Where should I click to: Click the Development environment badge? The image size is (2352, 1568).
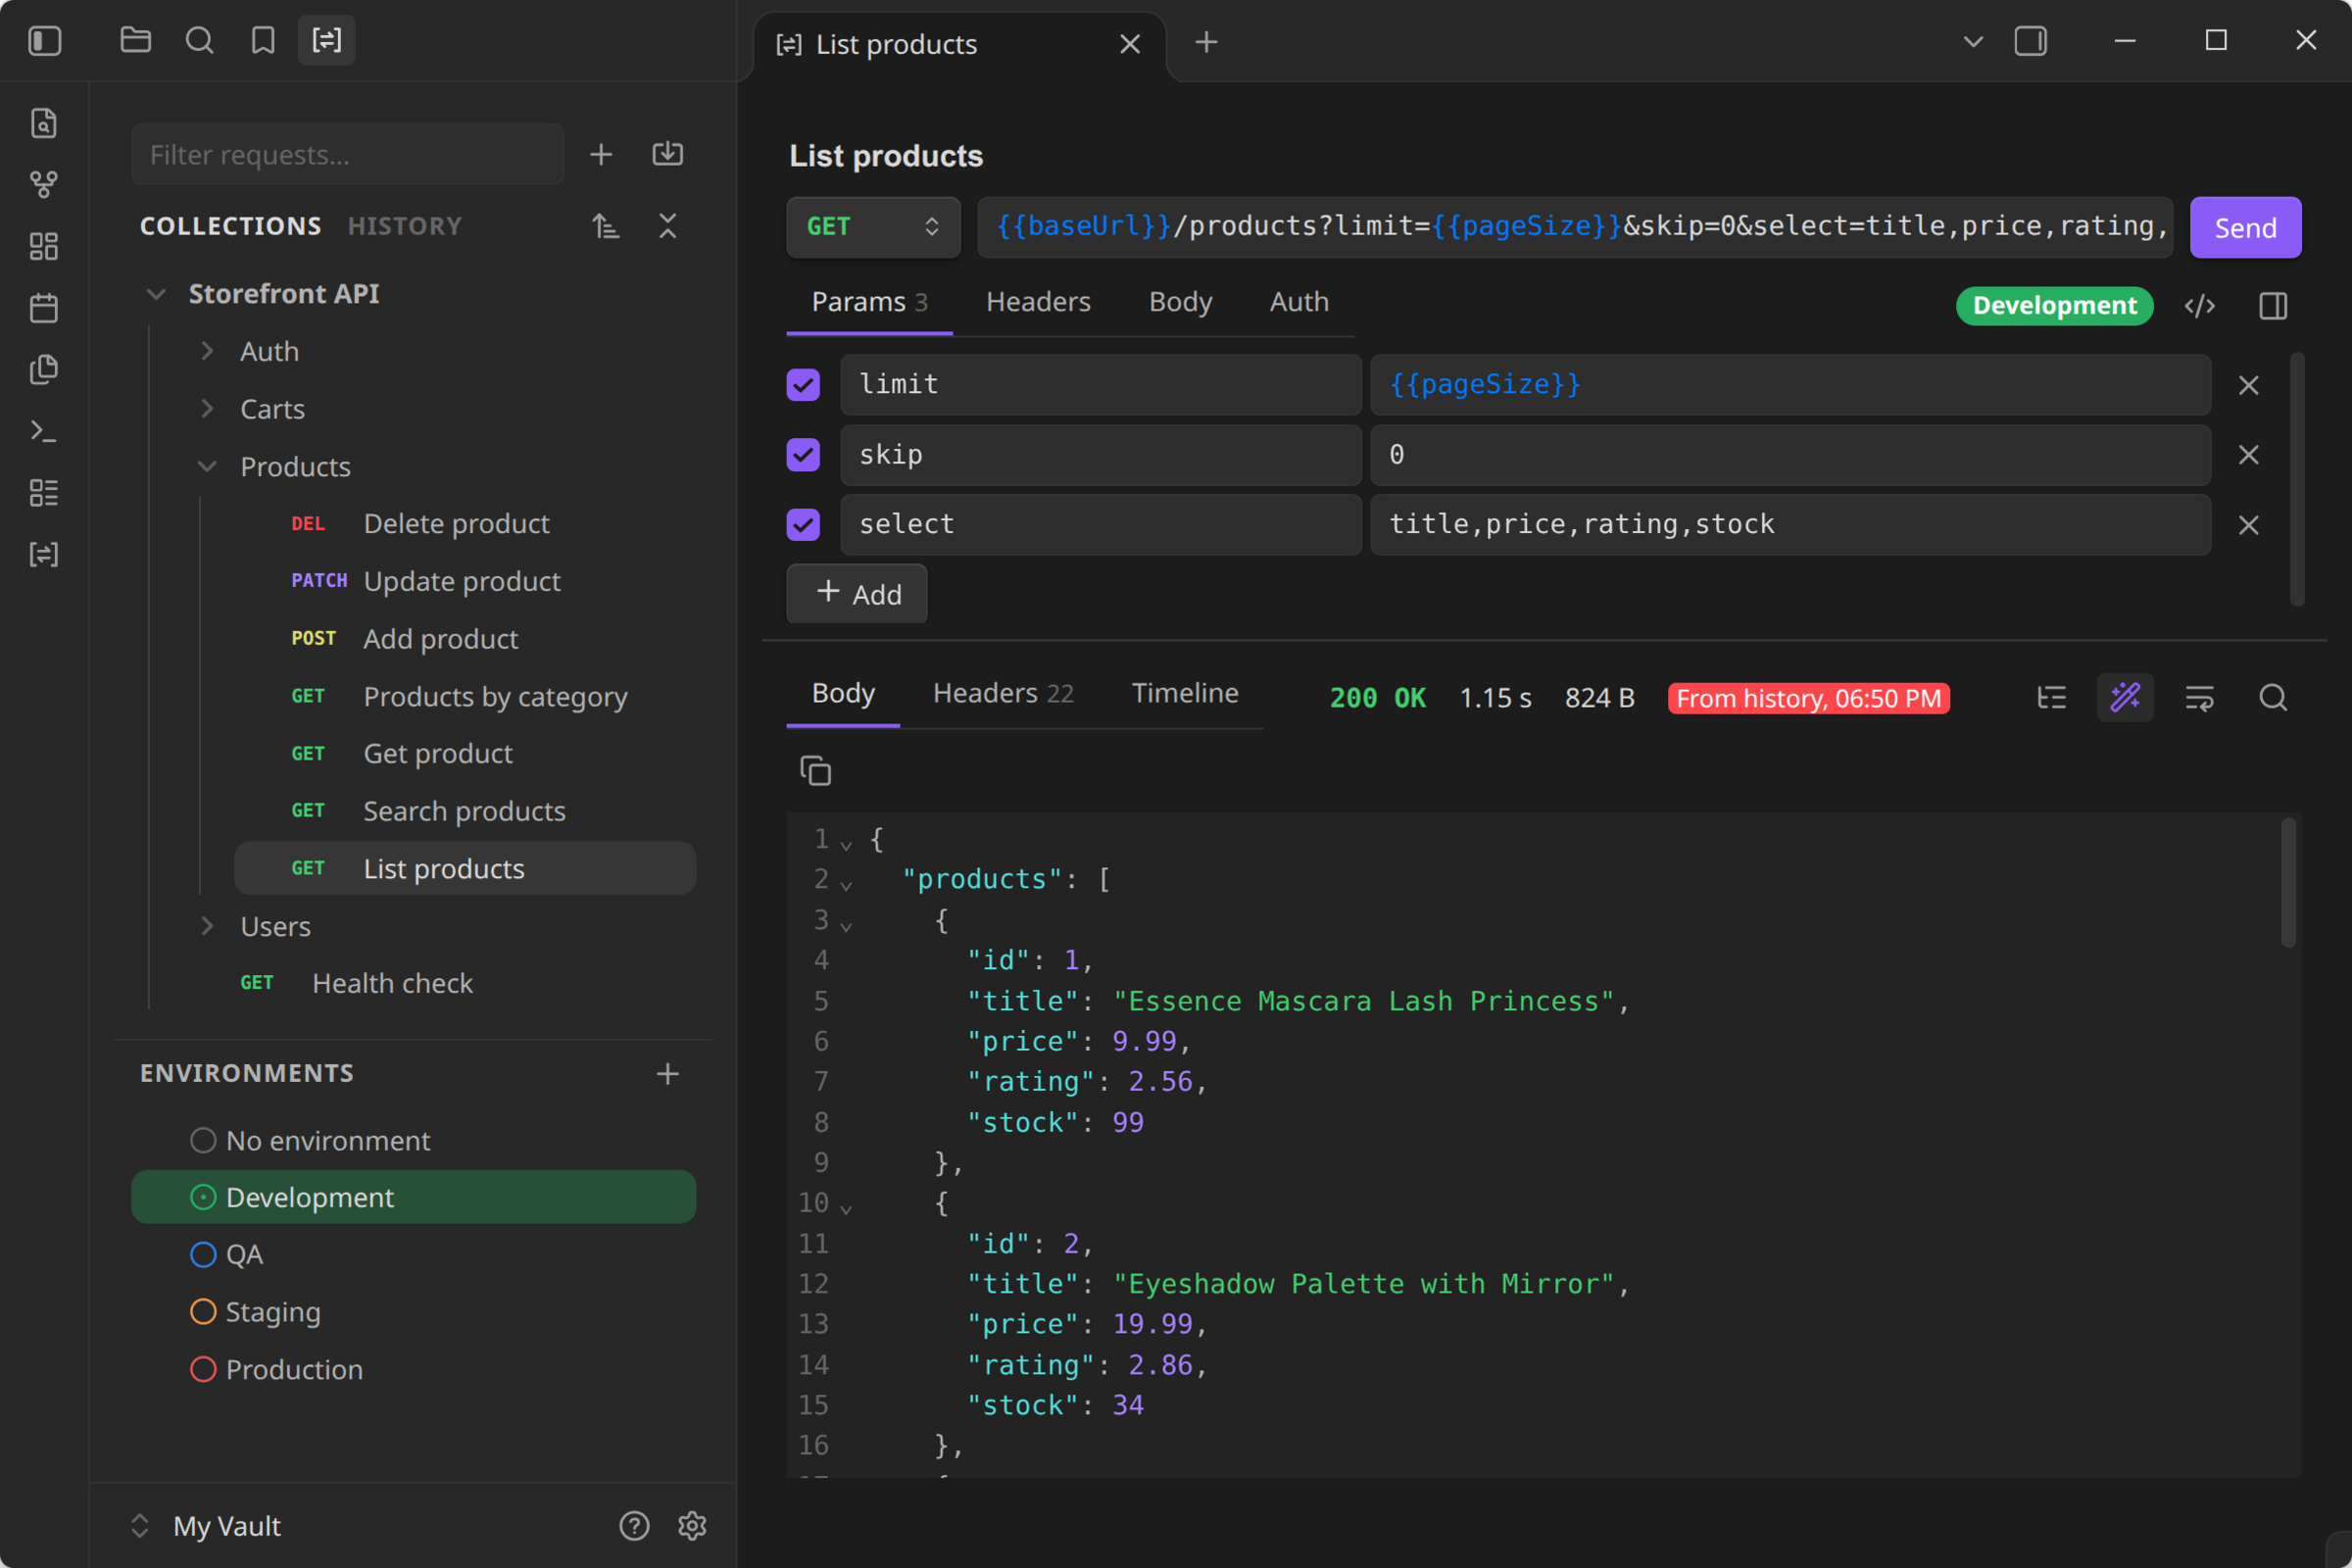coord(2054,305)
